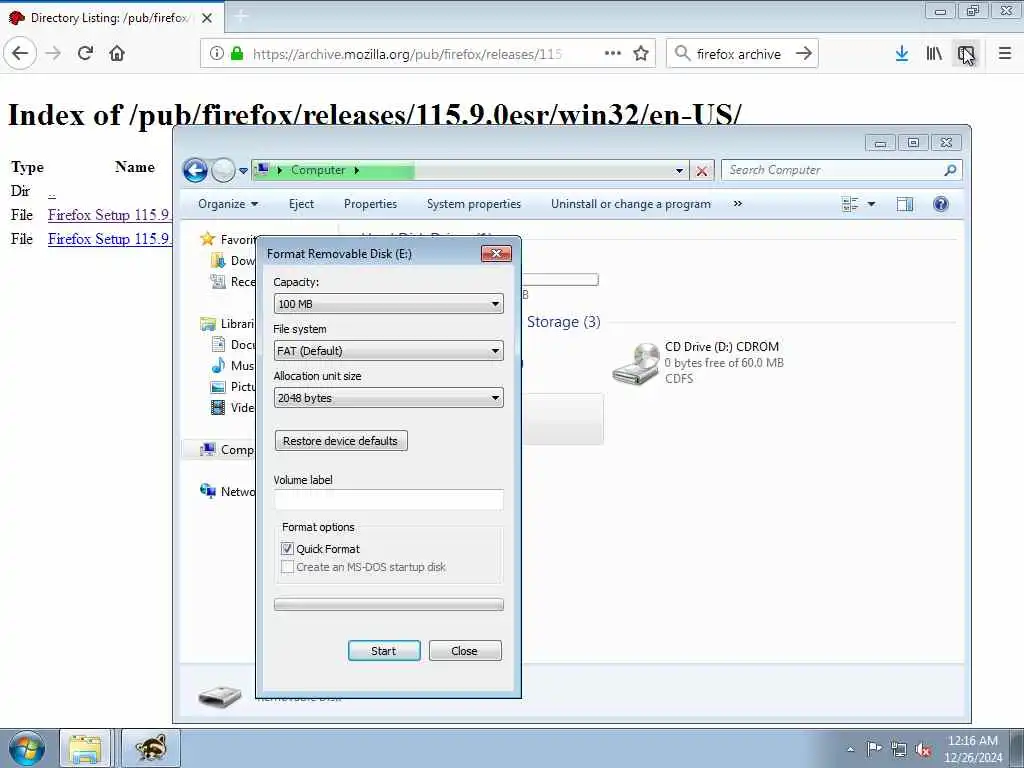Screen dimensions: 1024x768
Task: Select the CD Drive (D:) CDROM
Action: [x=699, y=362]
